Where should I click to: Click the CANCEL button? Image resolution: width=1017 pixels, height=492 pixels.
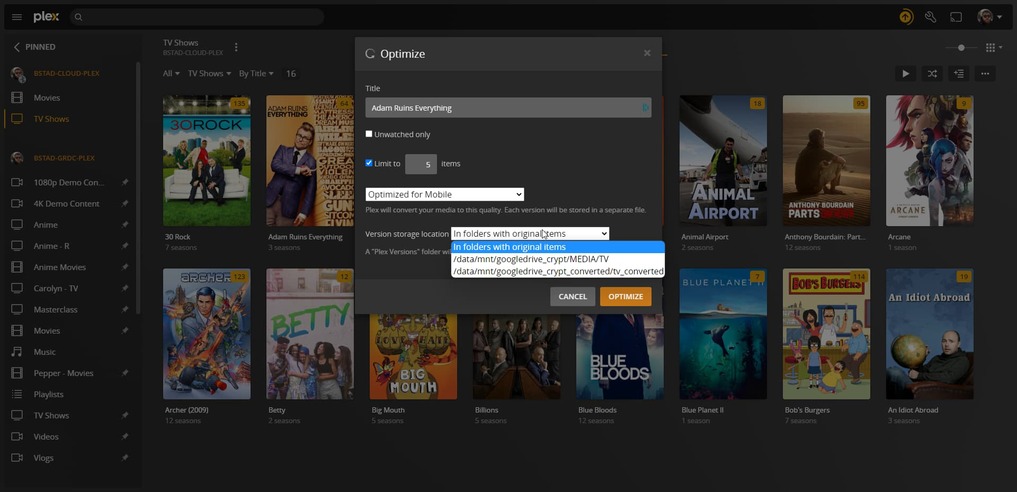click(x=573, y=296)
